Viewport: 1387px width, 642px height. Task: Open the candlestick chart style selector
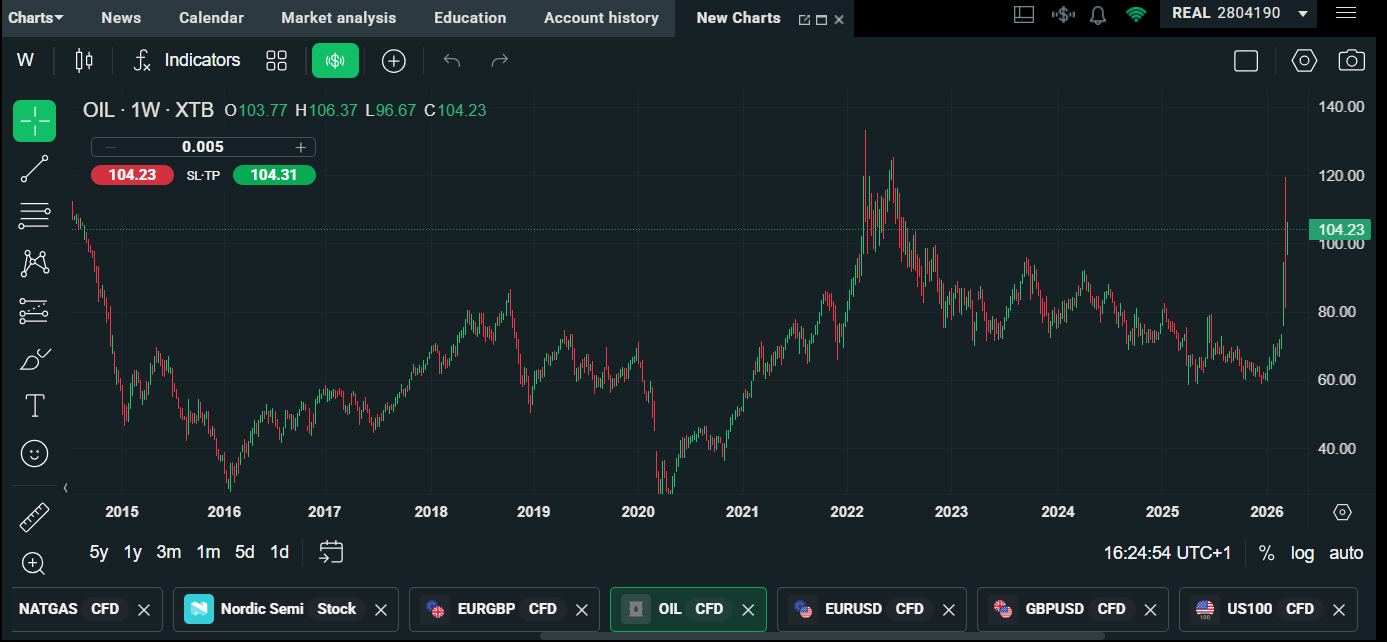pos(84,61)
